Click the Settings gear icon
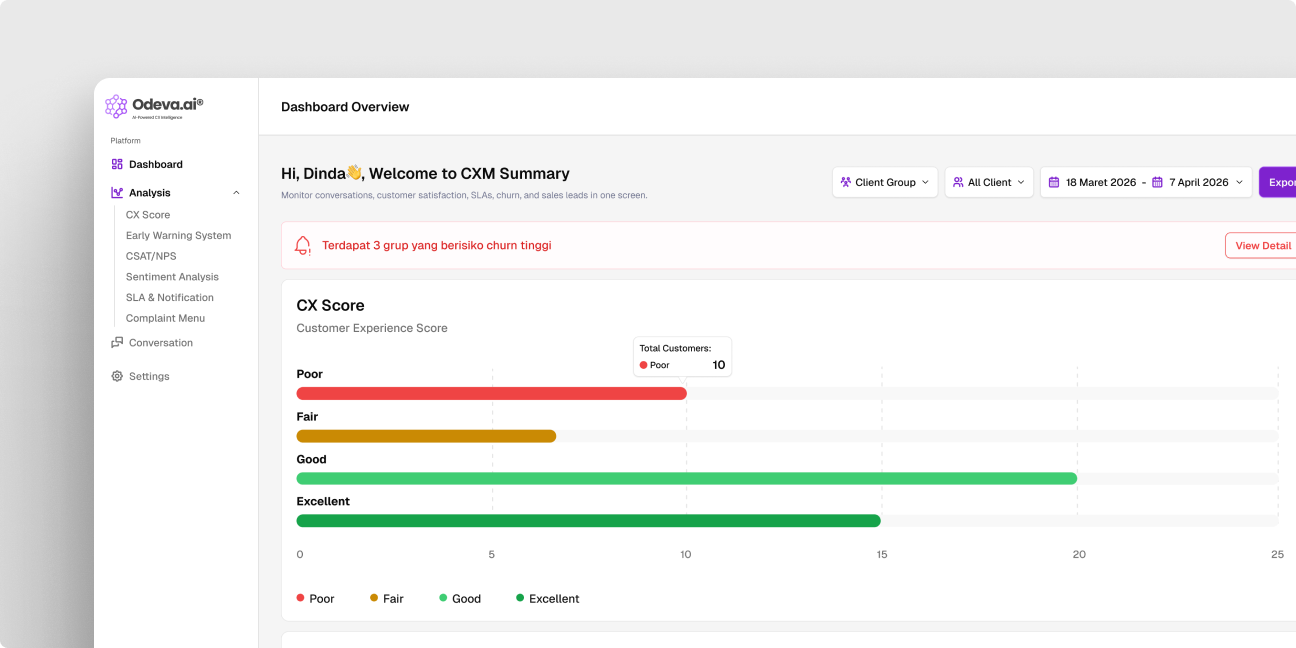The image size is (1296, 648). 117,377
